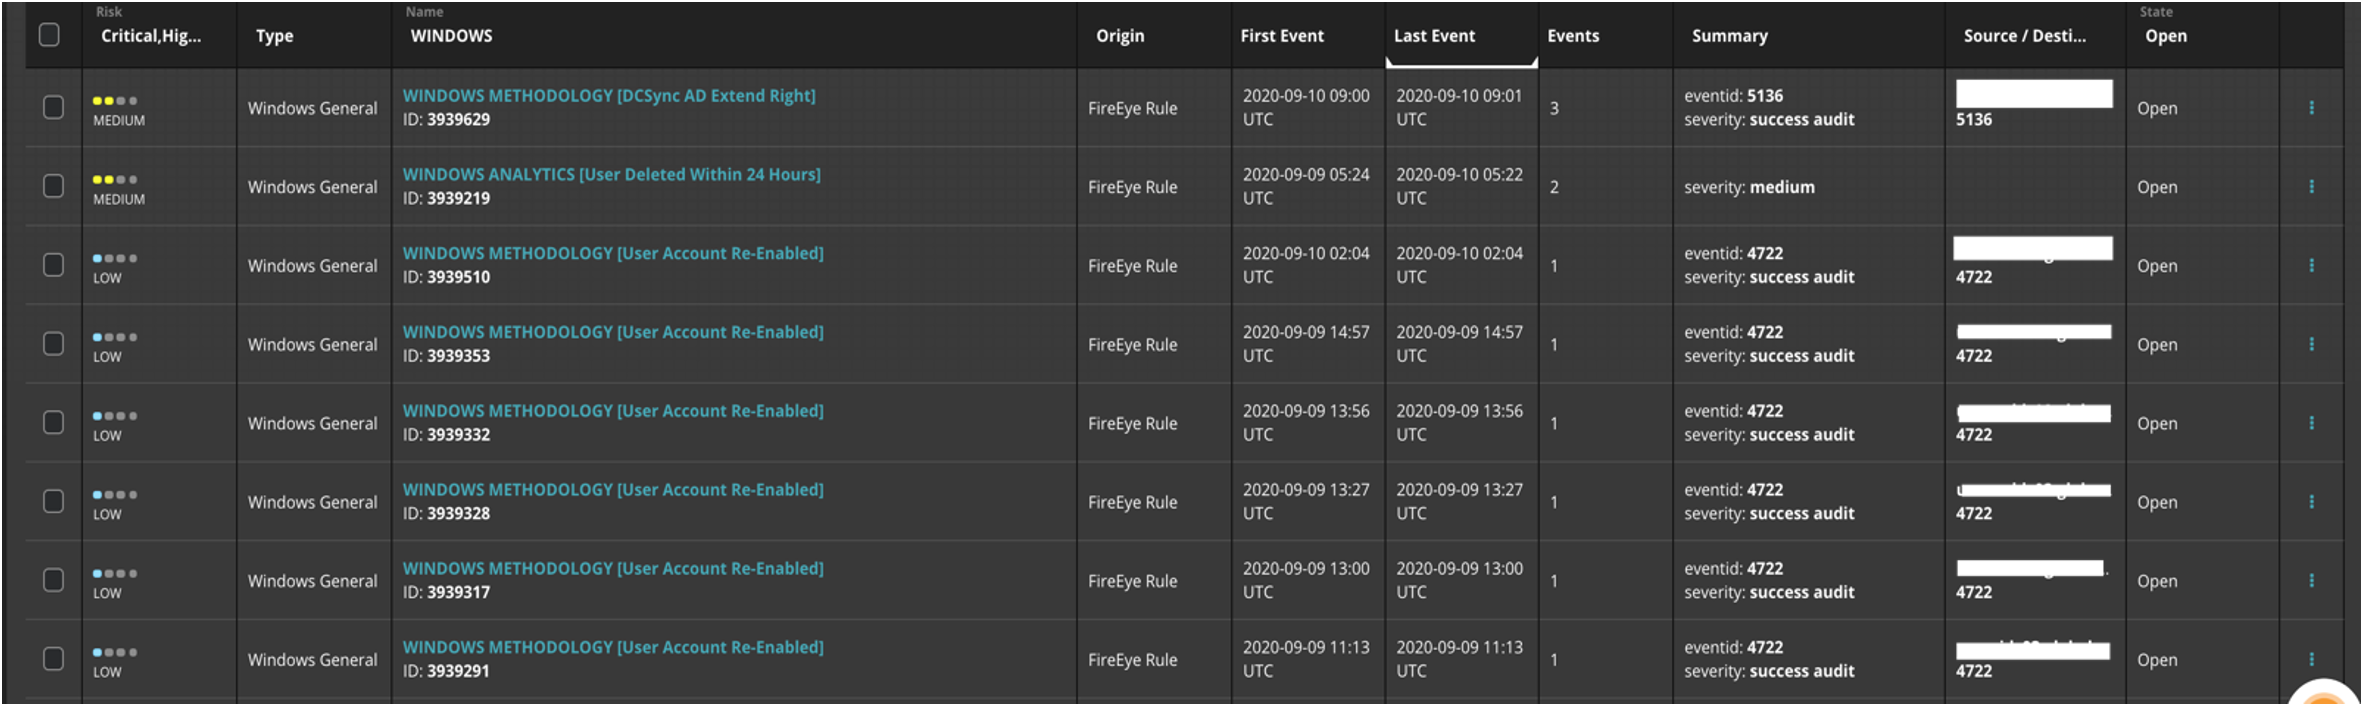This screenshot has height=704, width=2364.
Task: Open WINDOWS ANALYTICS [User Deleted Within 24 Hours] link
Action: 611,175
